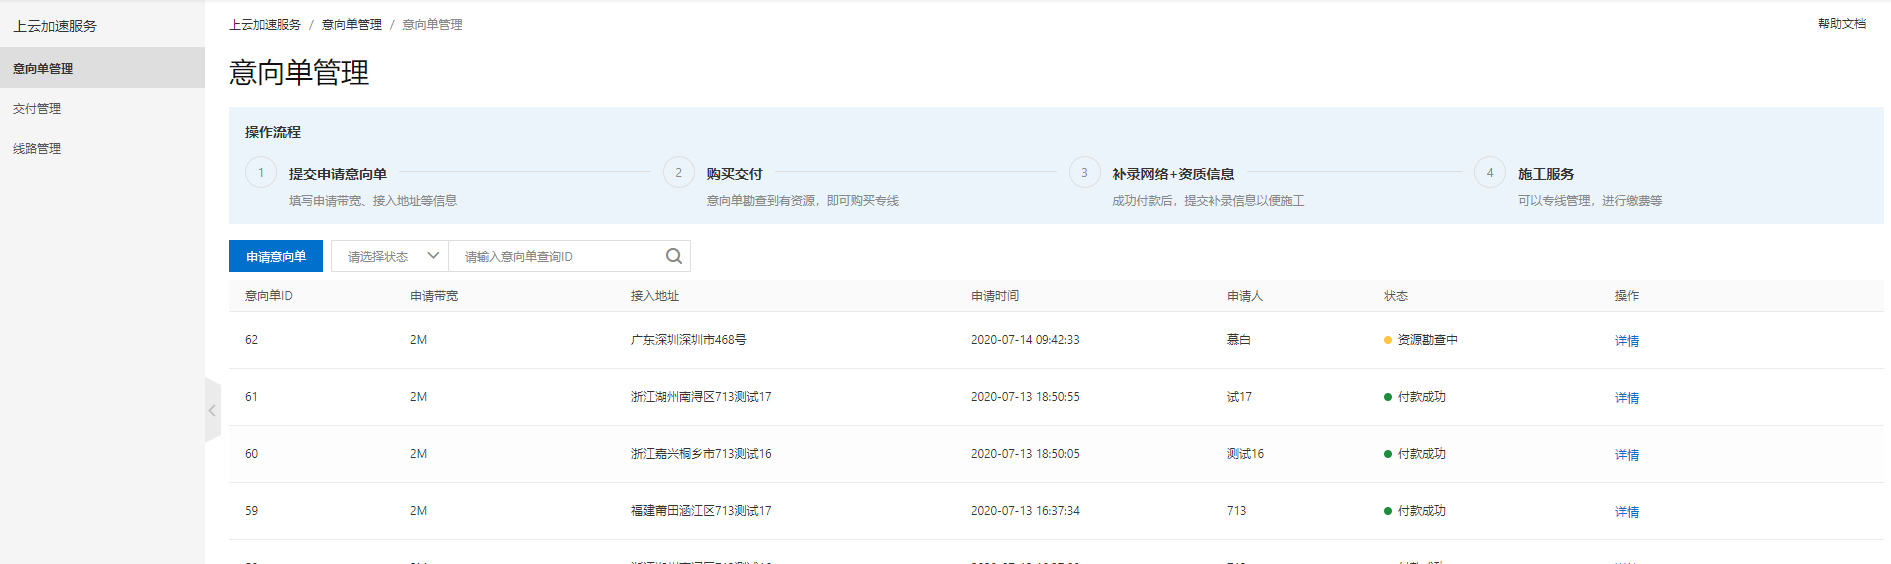Click the 提交申请意向单 step title
The image size is (1891, 564).
coord(338,173)
